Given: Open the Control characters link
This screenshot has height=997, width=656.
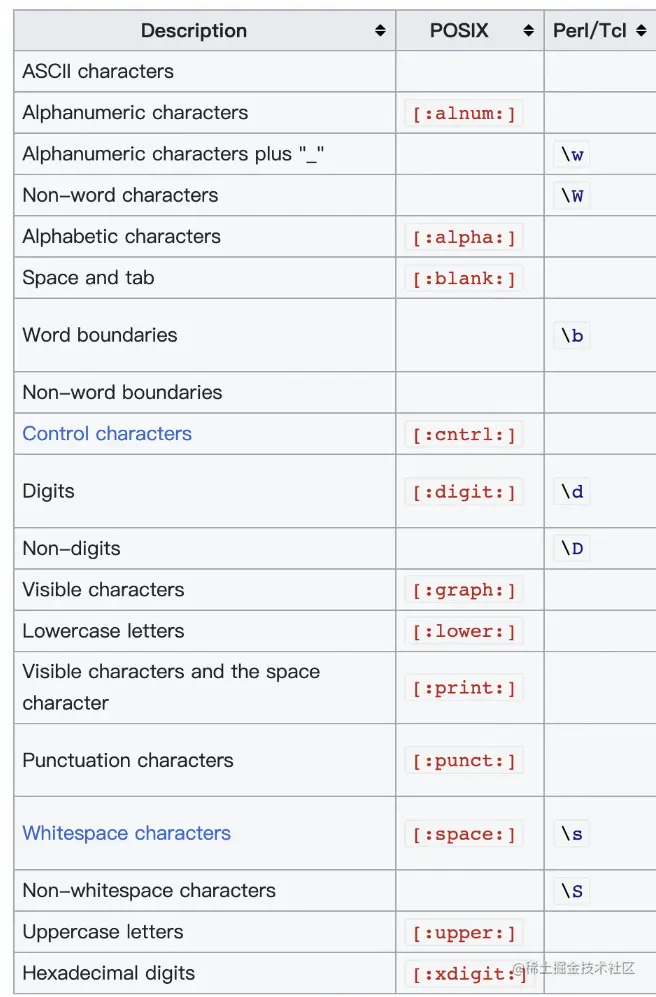Looking at the screenshot, I should tap(107, 434).
